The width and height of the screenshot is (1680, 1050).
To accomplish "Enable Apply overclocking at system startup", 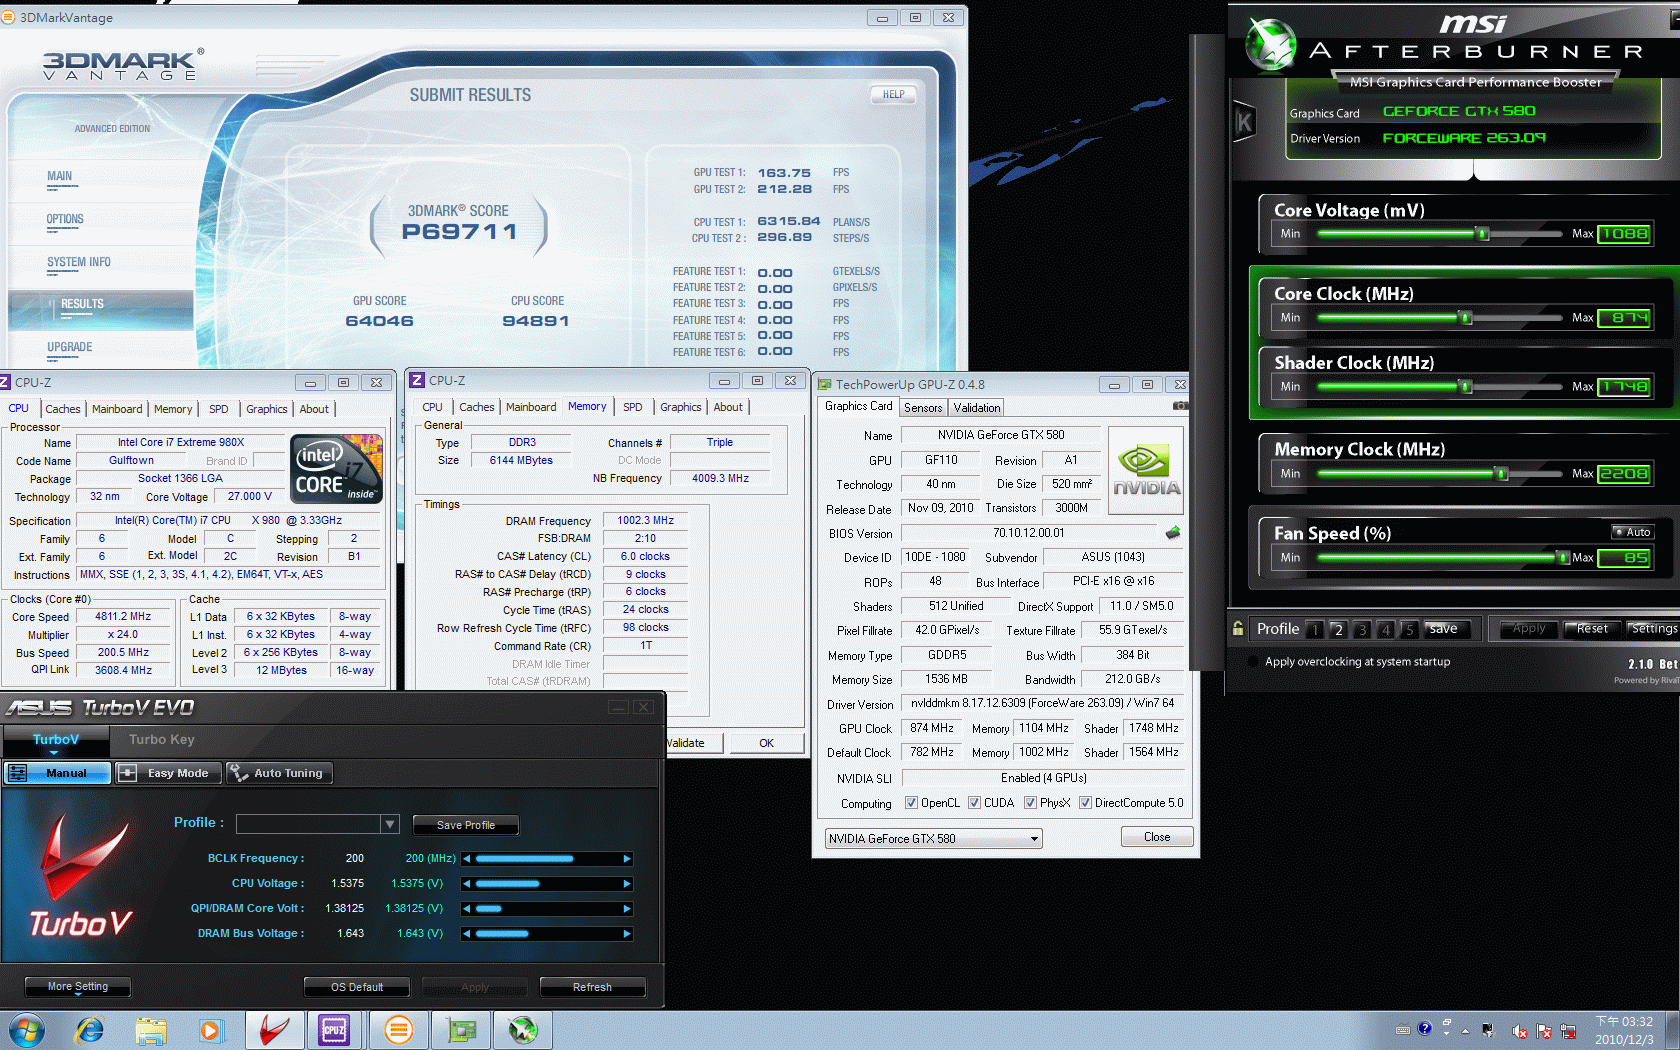I will tap(1253, 662).
